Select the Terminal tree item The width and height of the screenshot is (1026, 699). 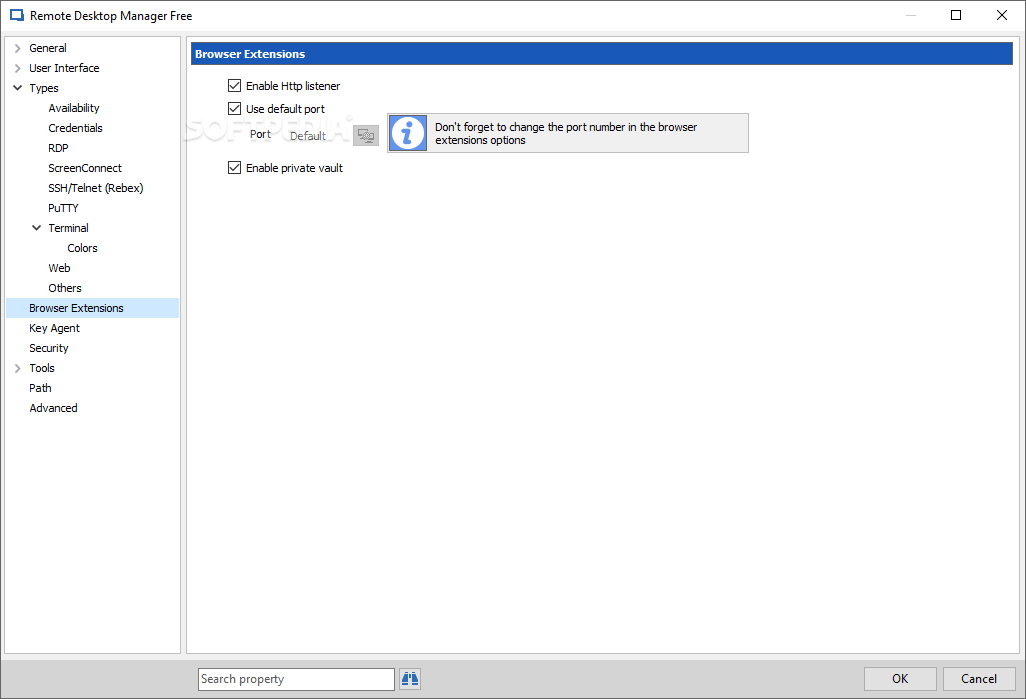[x=69, y=228]
